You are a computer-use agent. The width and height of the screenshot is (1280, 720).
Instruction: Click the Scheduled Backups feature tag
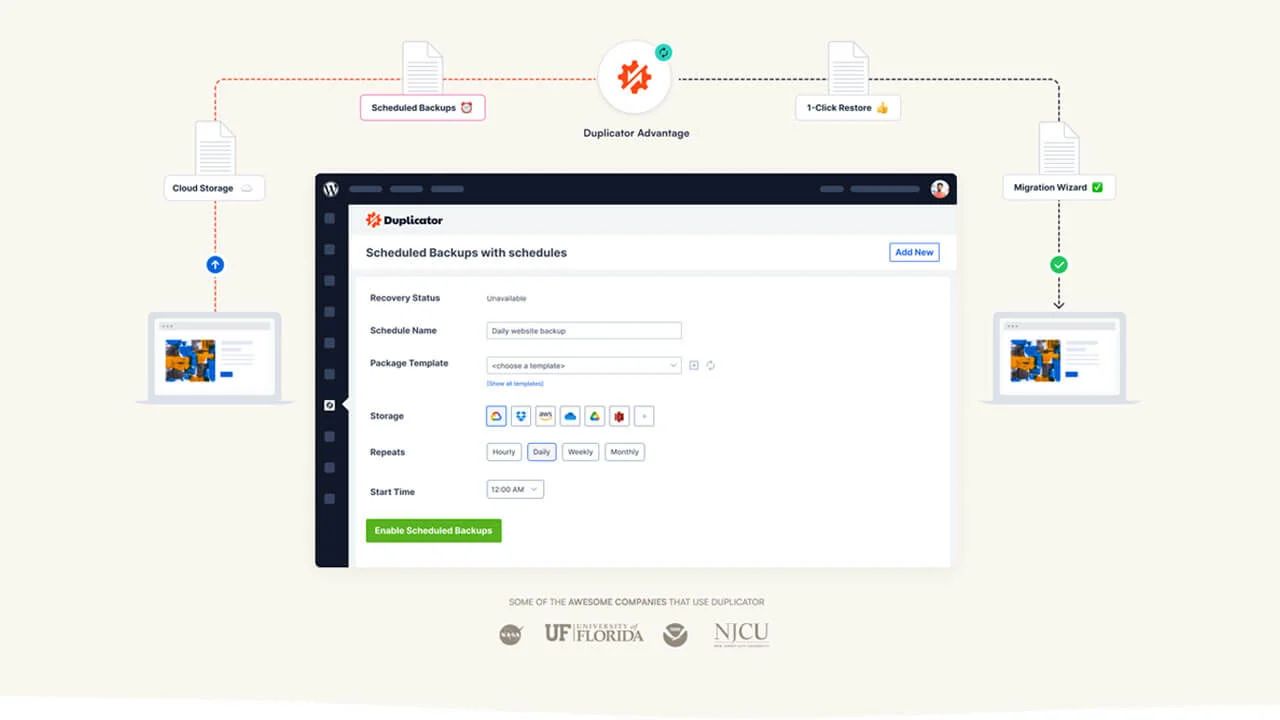[423, 108]
